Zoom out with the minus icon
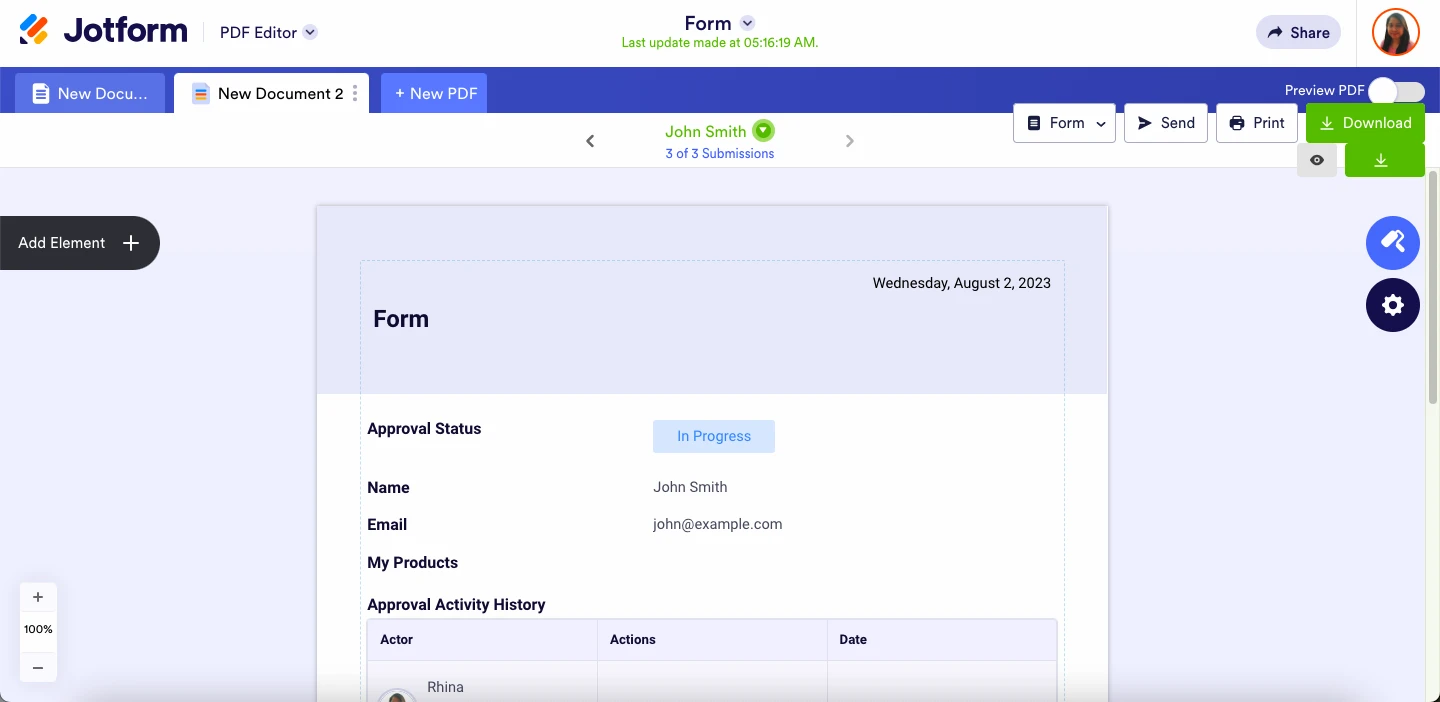Image resolution: width=1440 pixels, height=702 pixels. tap(38, 667)
